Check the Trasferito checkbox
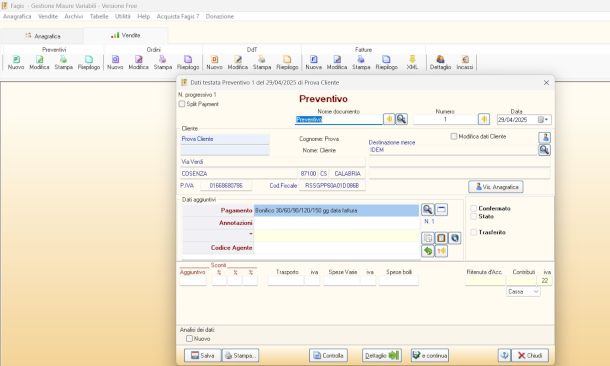This screenshot has height=366, width=610. point(473,232)
